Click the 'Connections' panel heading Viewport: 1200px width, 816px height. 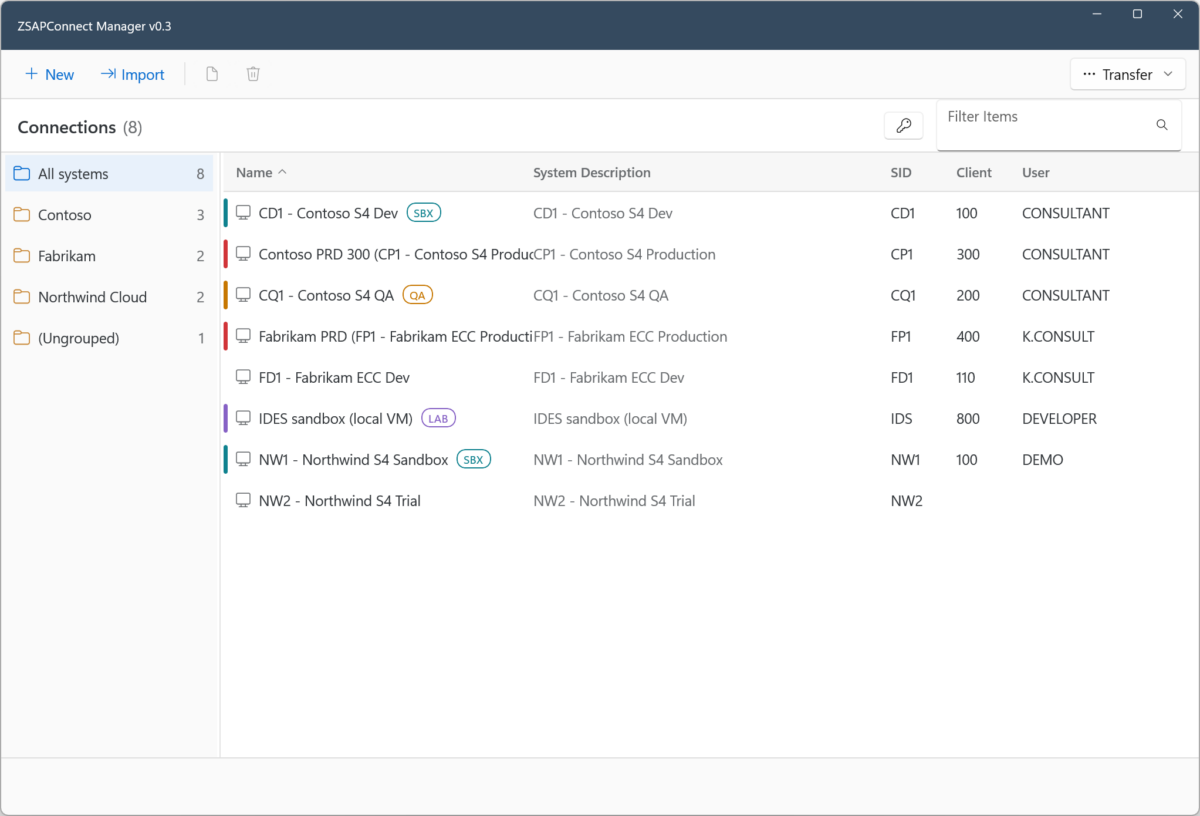pos(67,127)
